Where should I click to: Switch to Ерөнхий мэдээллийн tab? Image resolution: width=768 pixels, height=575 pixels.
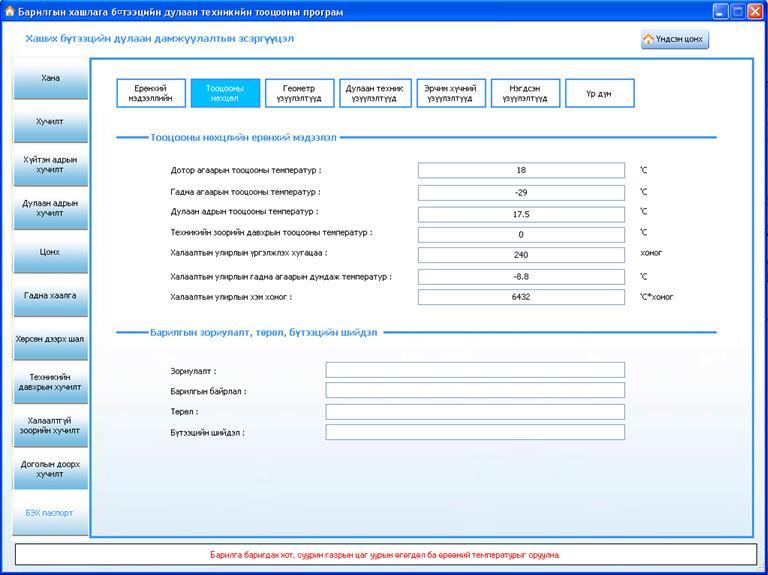click(x=151, y=93)
